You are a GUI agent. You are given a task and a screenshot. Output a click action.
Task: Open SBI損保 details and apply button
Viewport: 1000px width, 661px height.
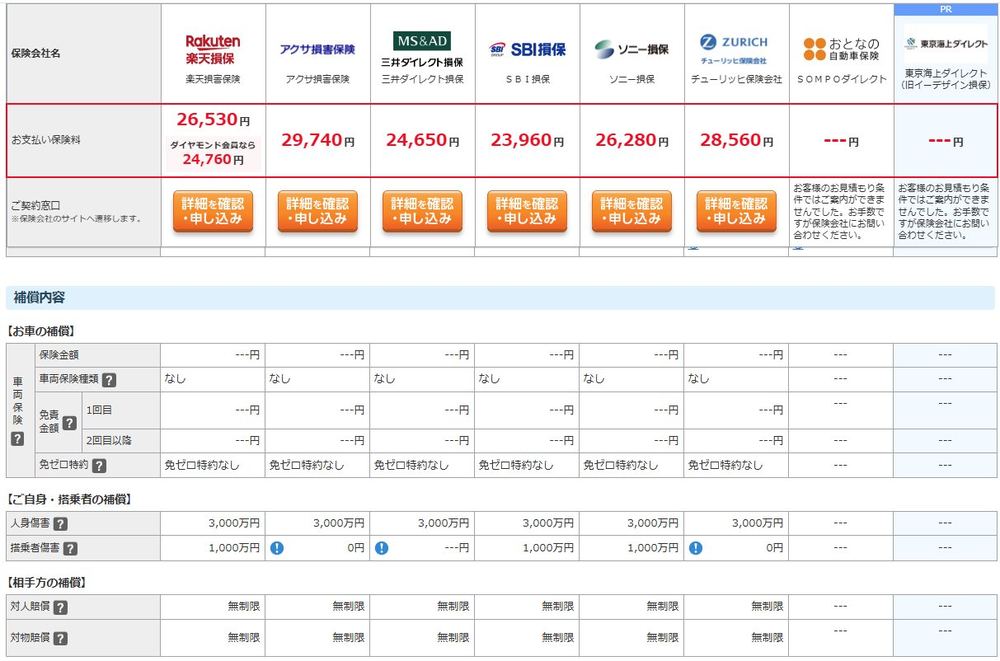point(527,211)
